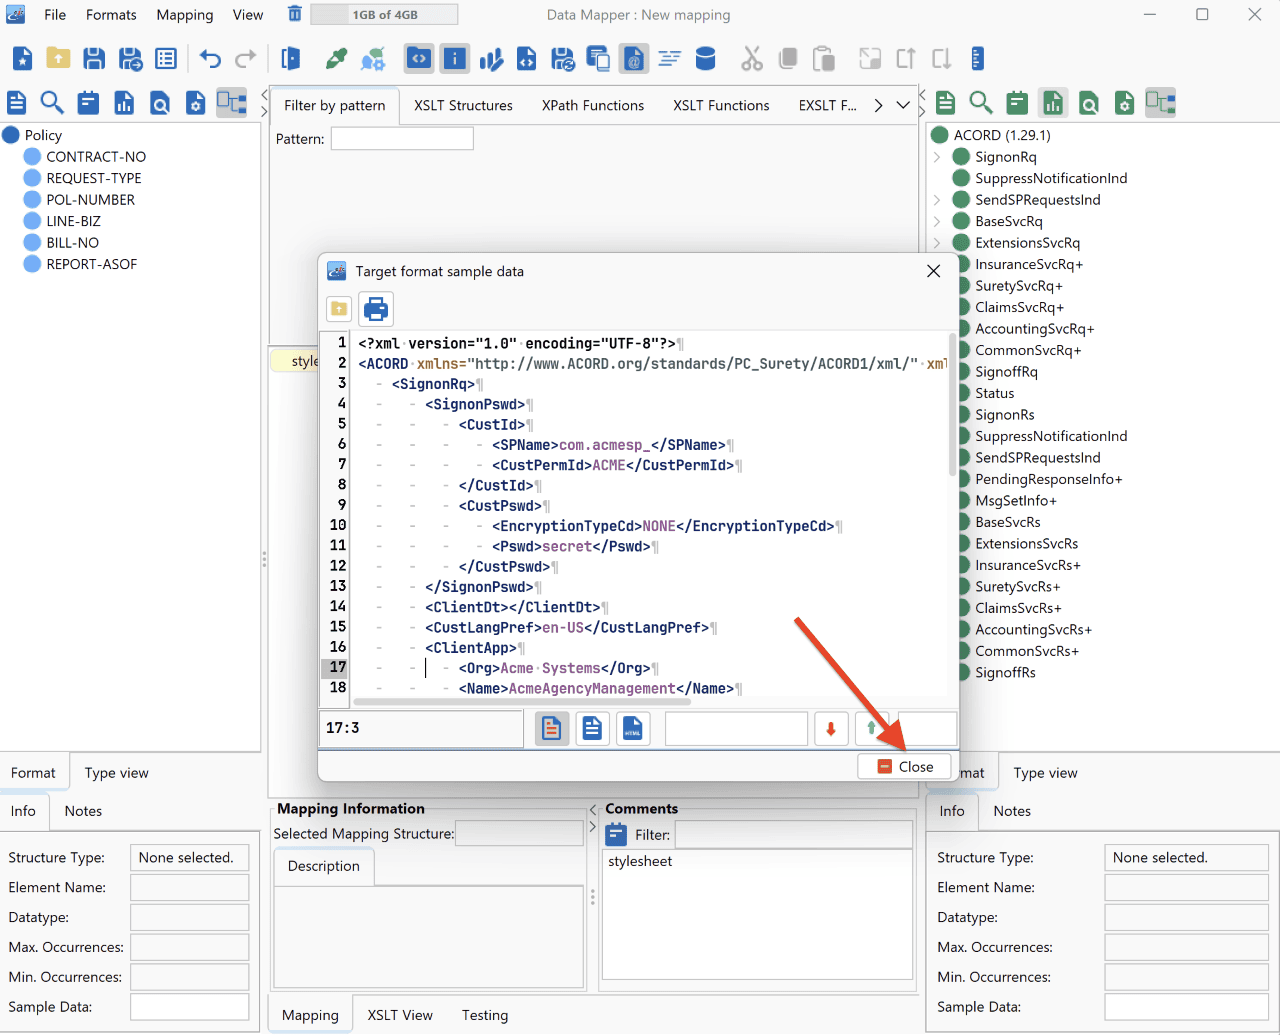Open the Mapping menu
Viewport: 1280px width, 1035px height.
coord(185,15)
